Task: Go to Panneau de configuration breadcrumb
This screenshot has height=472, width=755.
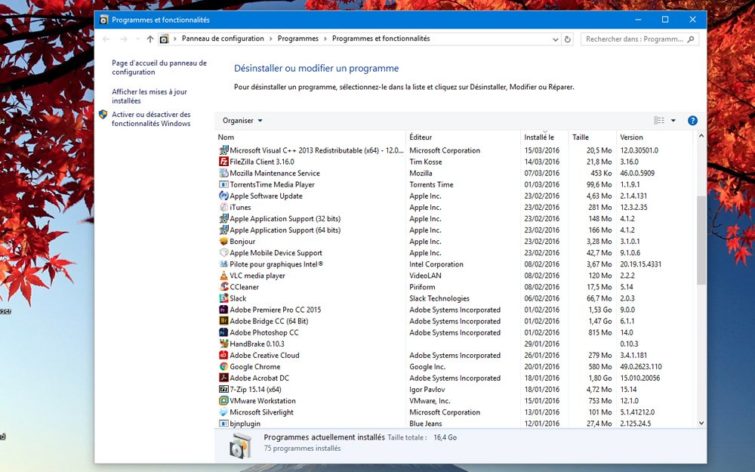Action: (223, 39)
